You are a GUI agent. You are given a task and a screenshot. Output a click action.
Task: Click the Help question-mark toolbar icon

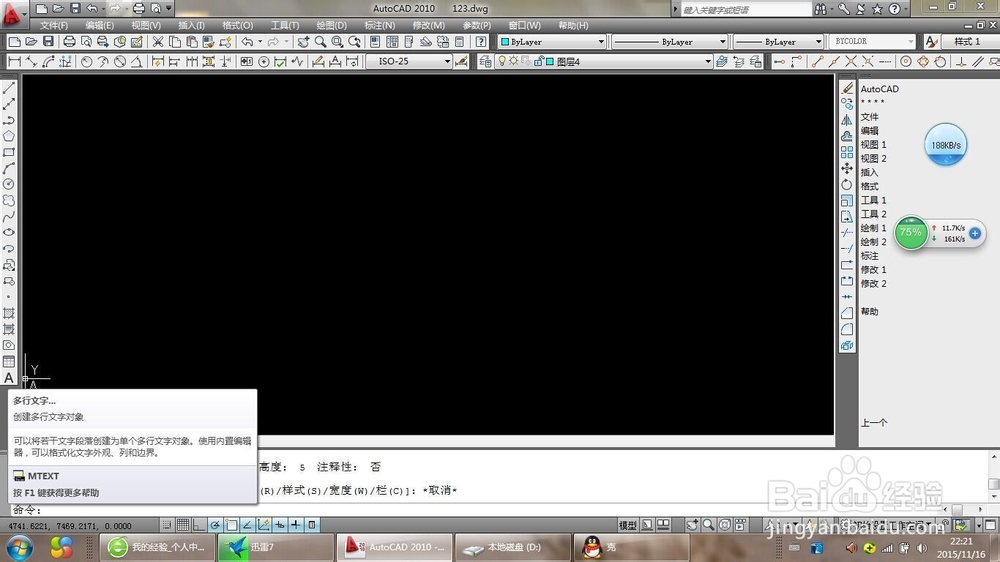pyautogui.click(x=481, y=42)
